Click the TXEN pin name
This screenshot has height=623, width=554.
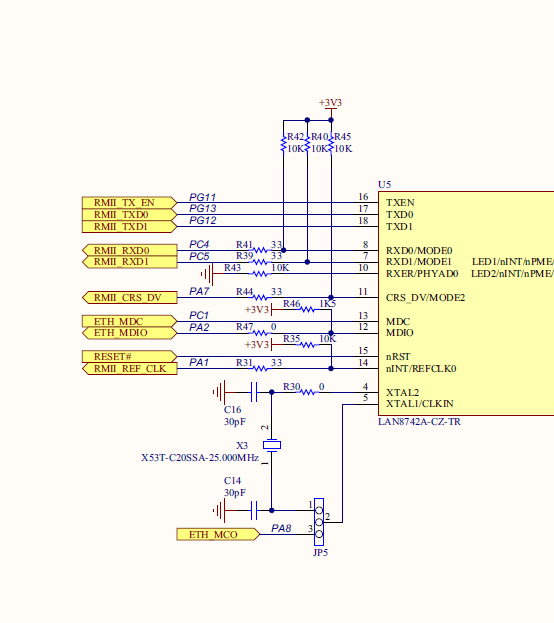(x=400, y=203)
